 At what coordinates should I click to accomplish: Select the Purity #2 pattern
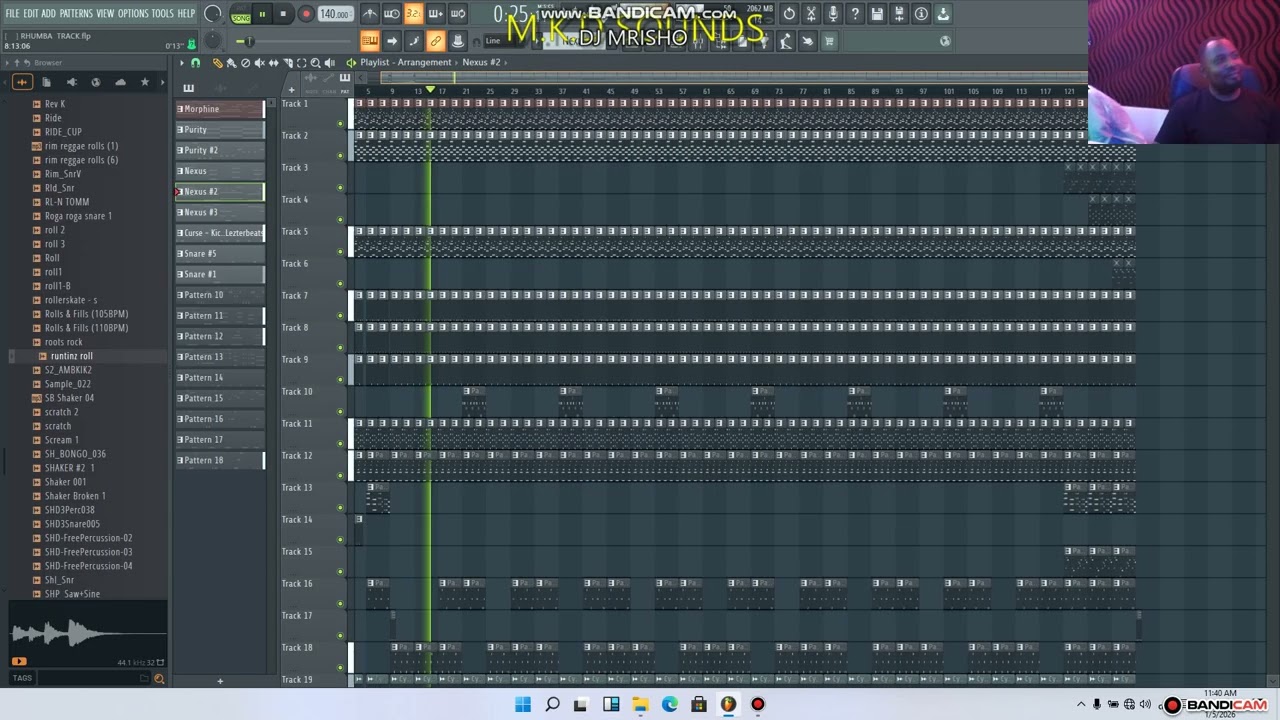[x=220, y=150]
